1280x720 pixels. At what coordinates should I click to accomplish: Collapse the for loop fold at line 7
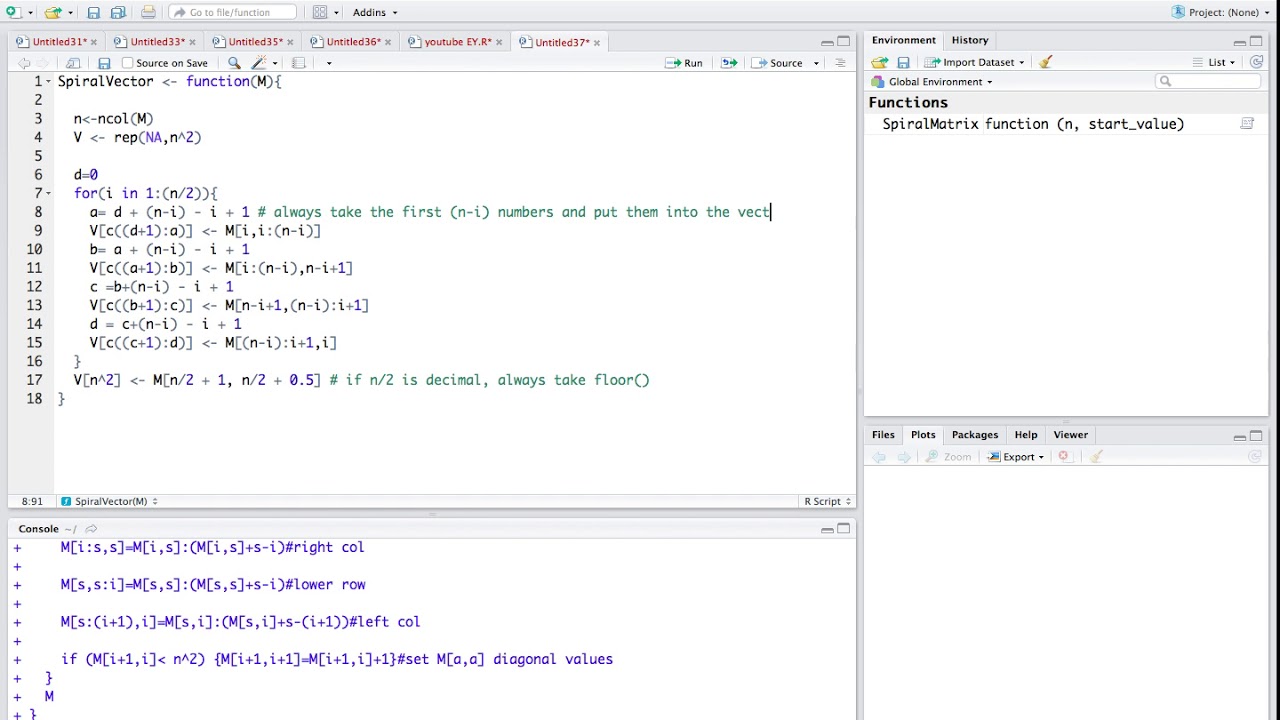click(49, 194)
